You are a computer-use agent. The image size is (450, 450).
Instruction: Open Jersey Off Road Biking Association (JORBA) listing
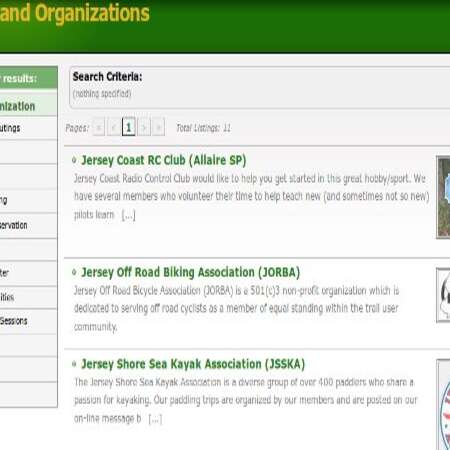[191, 272]
